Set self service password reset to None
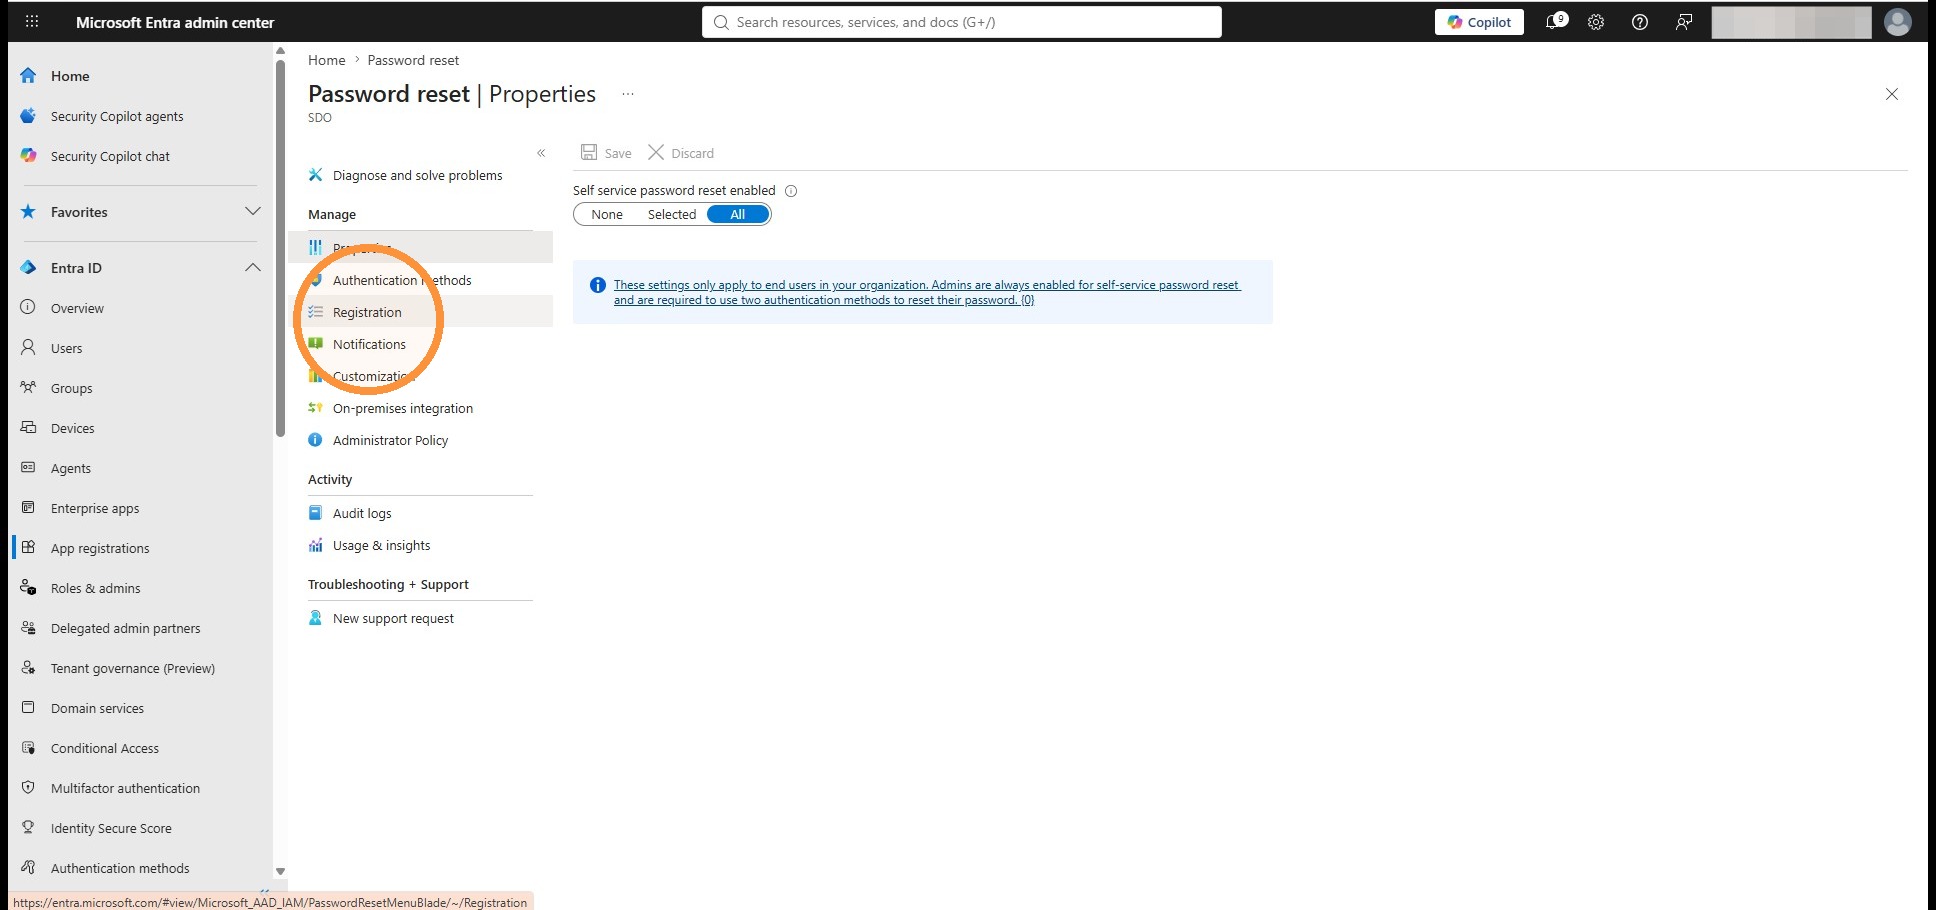 pos(607,214)
